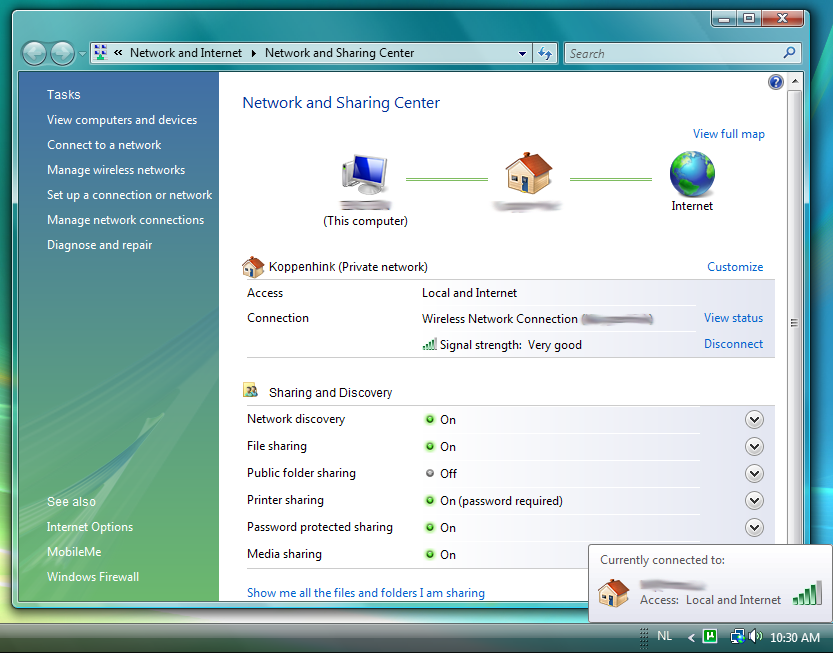The height and width of the screenshot is (653, 833).
Task: Open Manage wireless networks task
Action: (116, 170)
